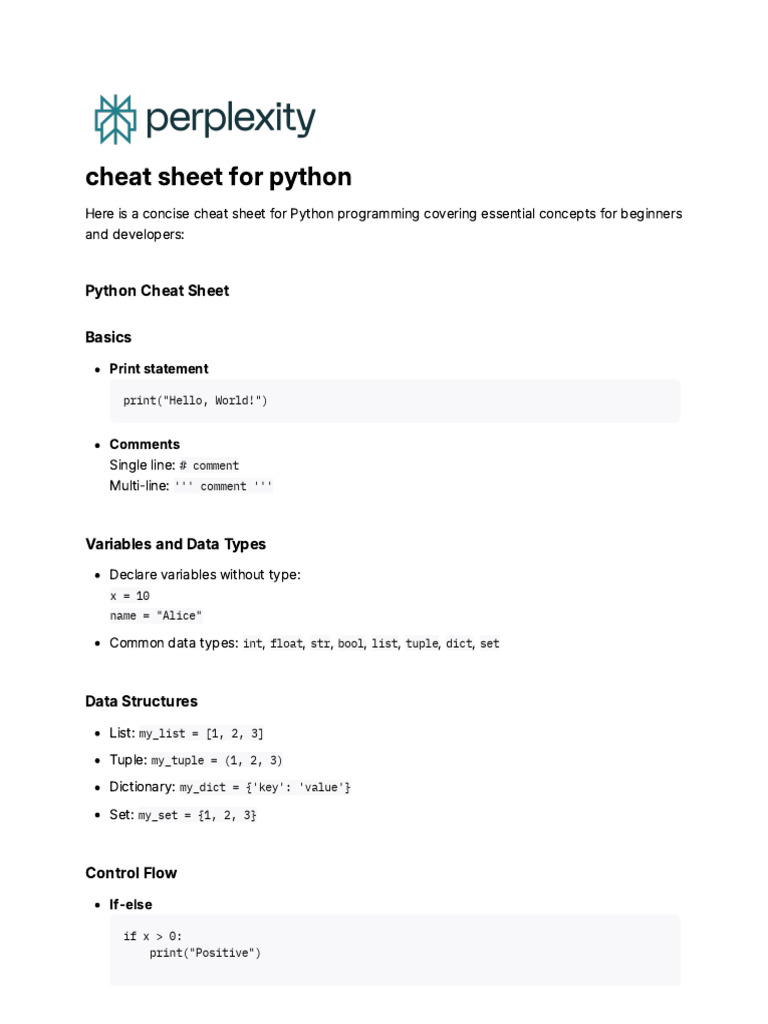Click the my_list = [1, 2, 3] code
Screen dimensions: 768x1024
201,734
